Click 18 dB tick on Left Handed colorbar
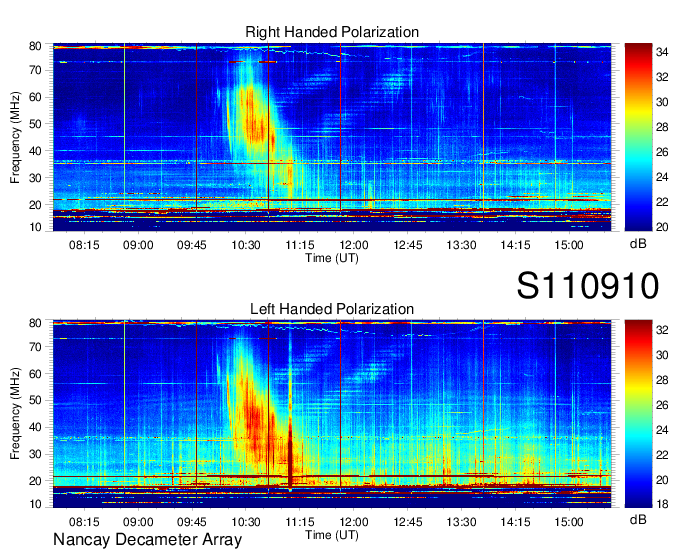 pyautogui.click(x=662, y=504)
